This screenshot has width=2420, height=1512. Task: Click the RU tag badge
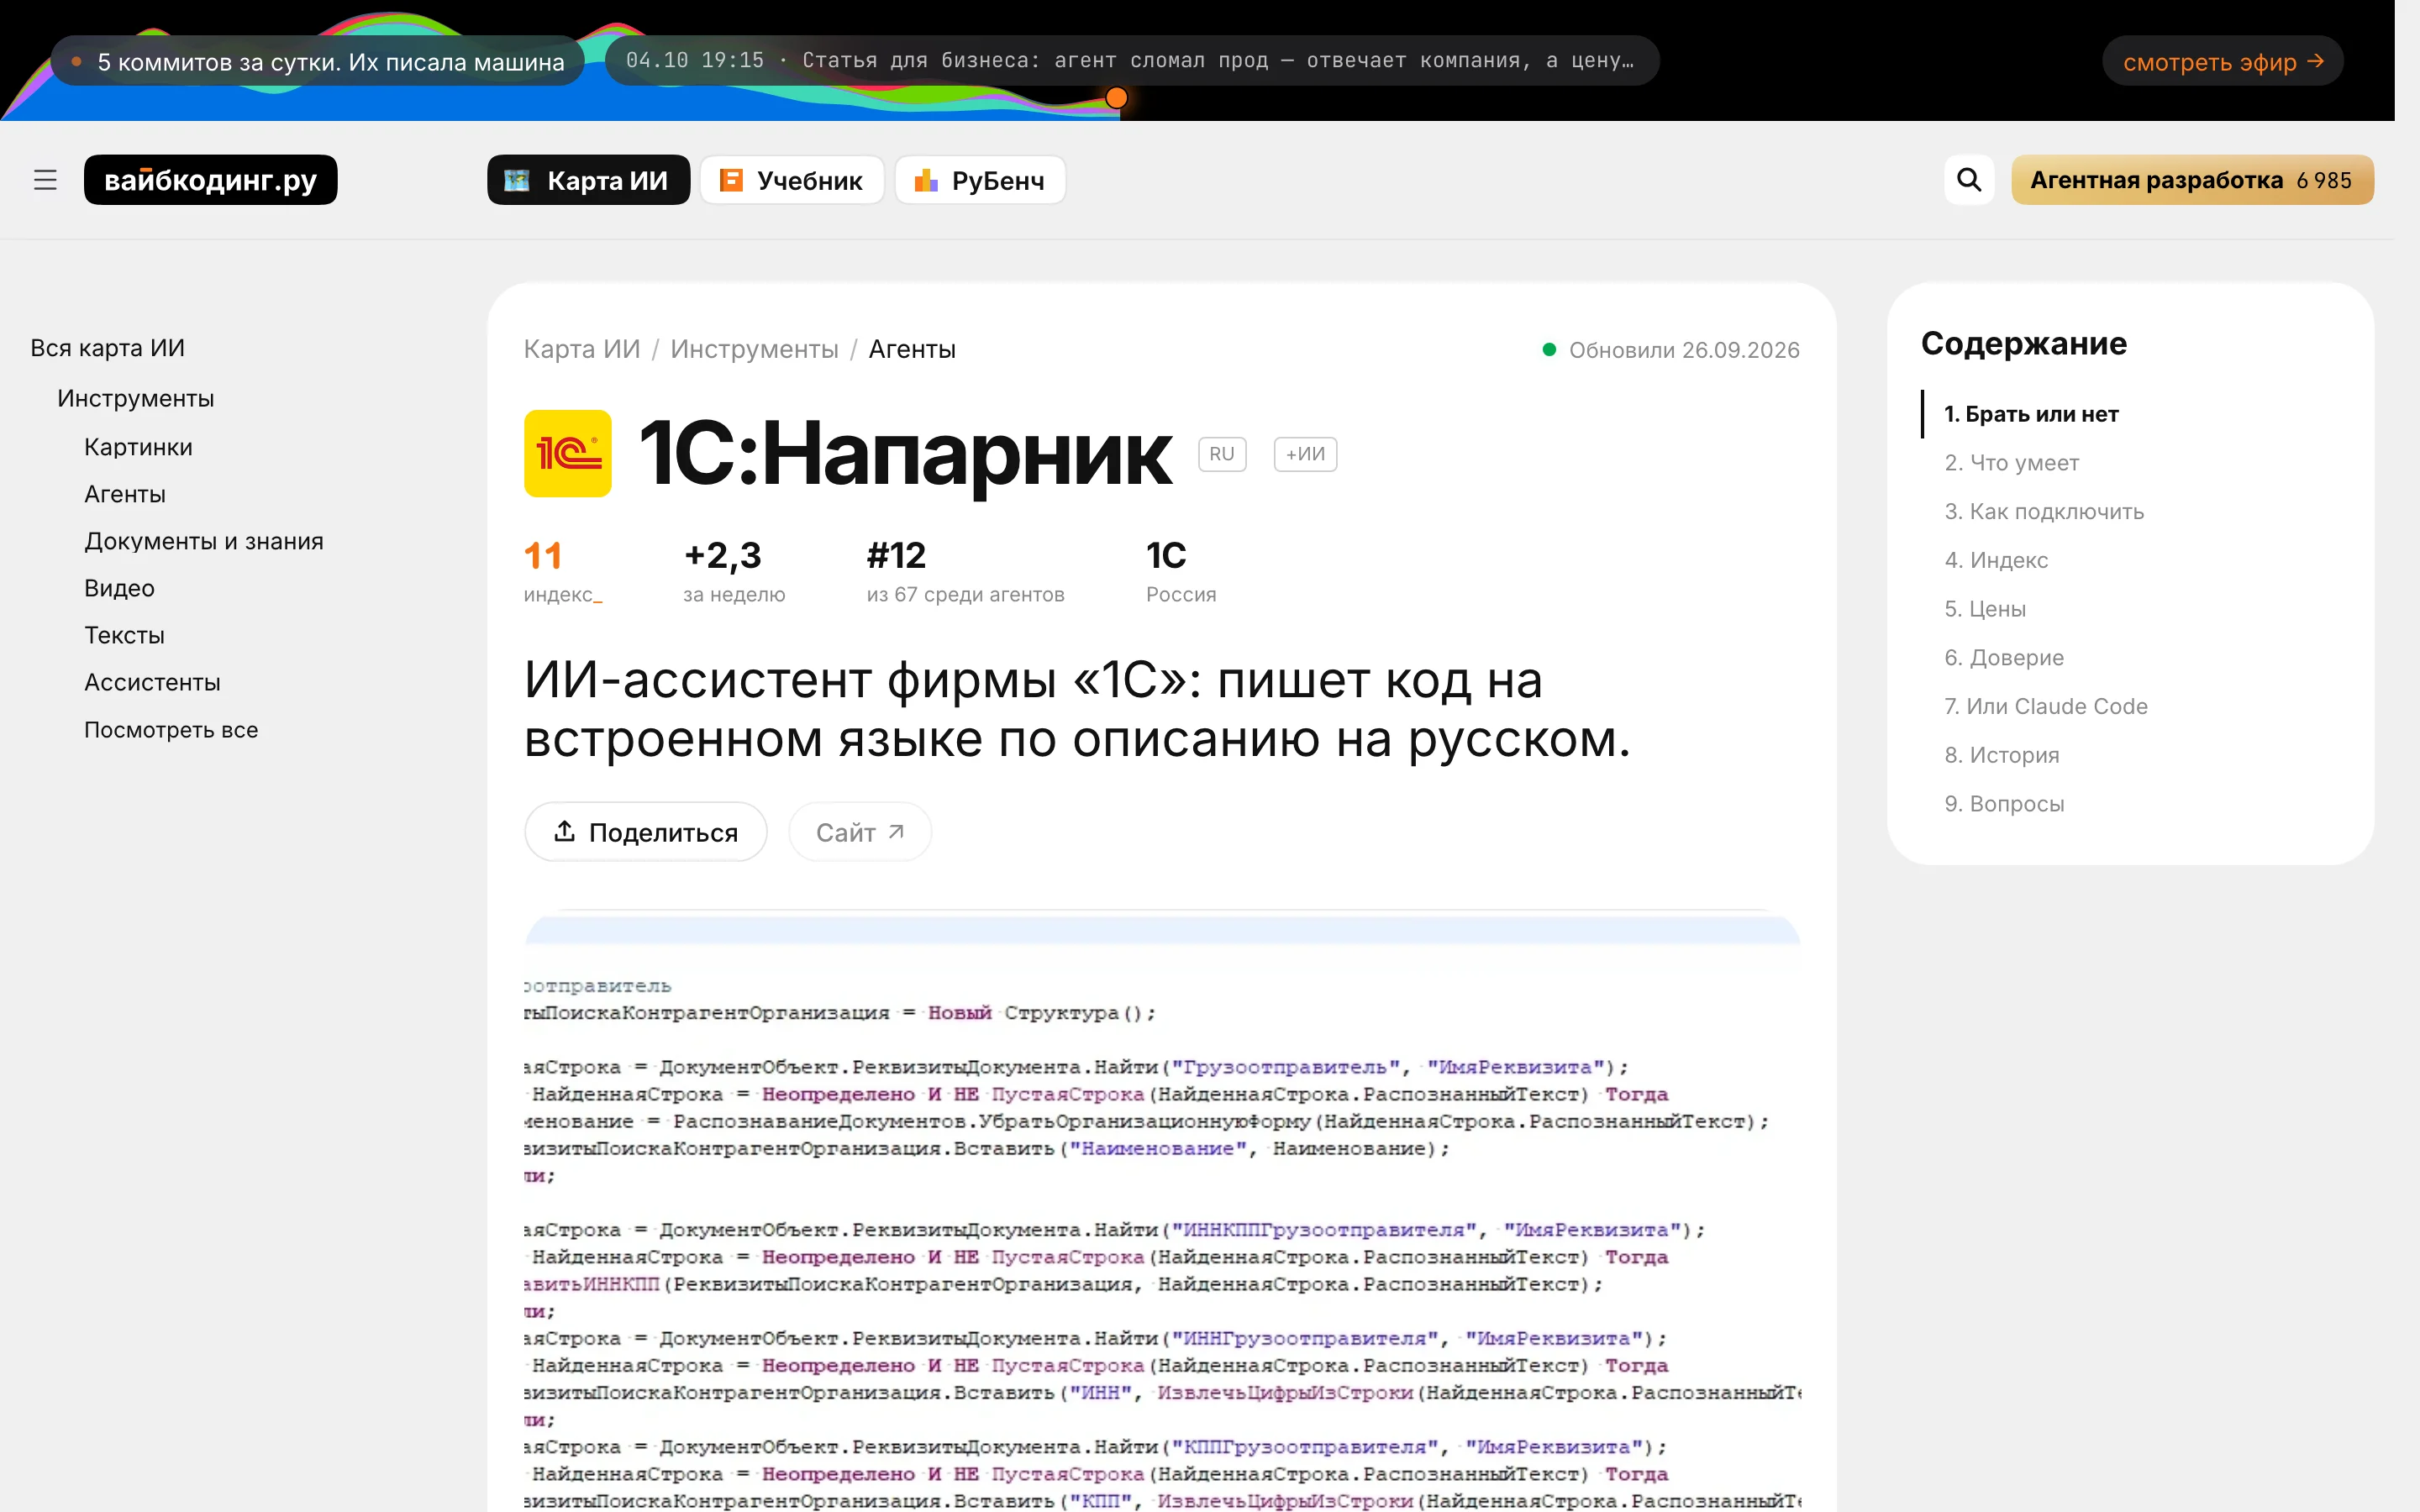point(1222,454)
